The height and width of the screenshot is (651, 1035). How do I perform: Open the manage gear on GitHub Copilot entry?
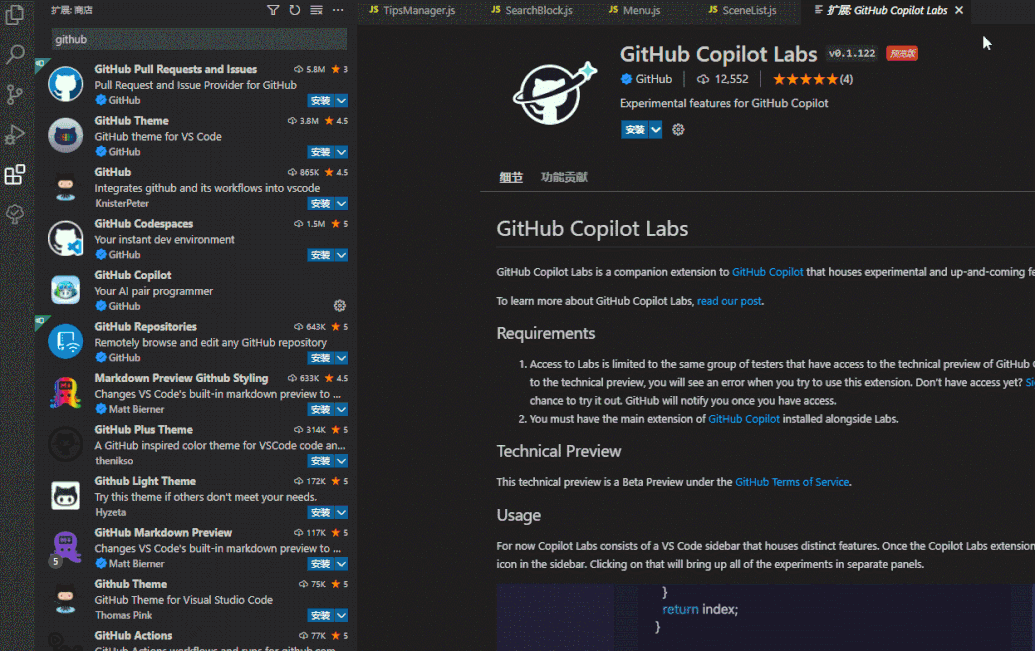339,306
